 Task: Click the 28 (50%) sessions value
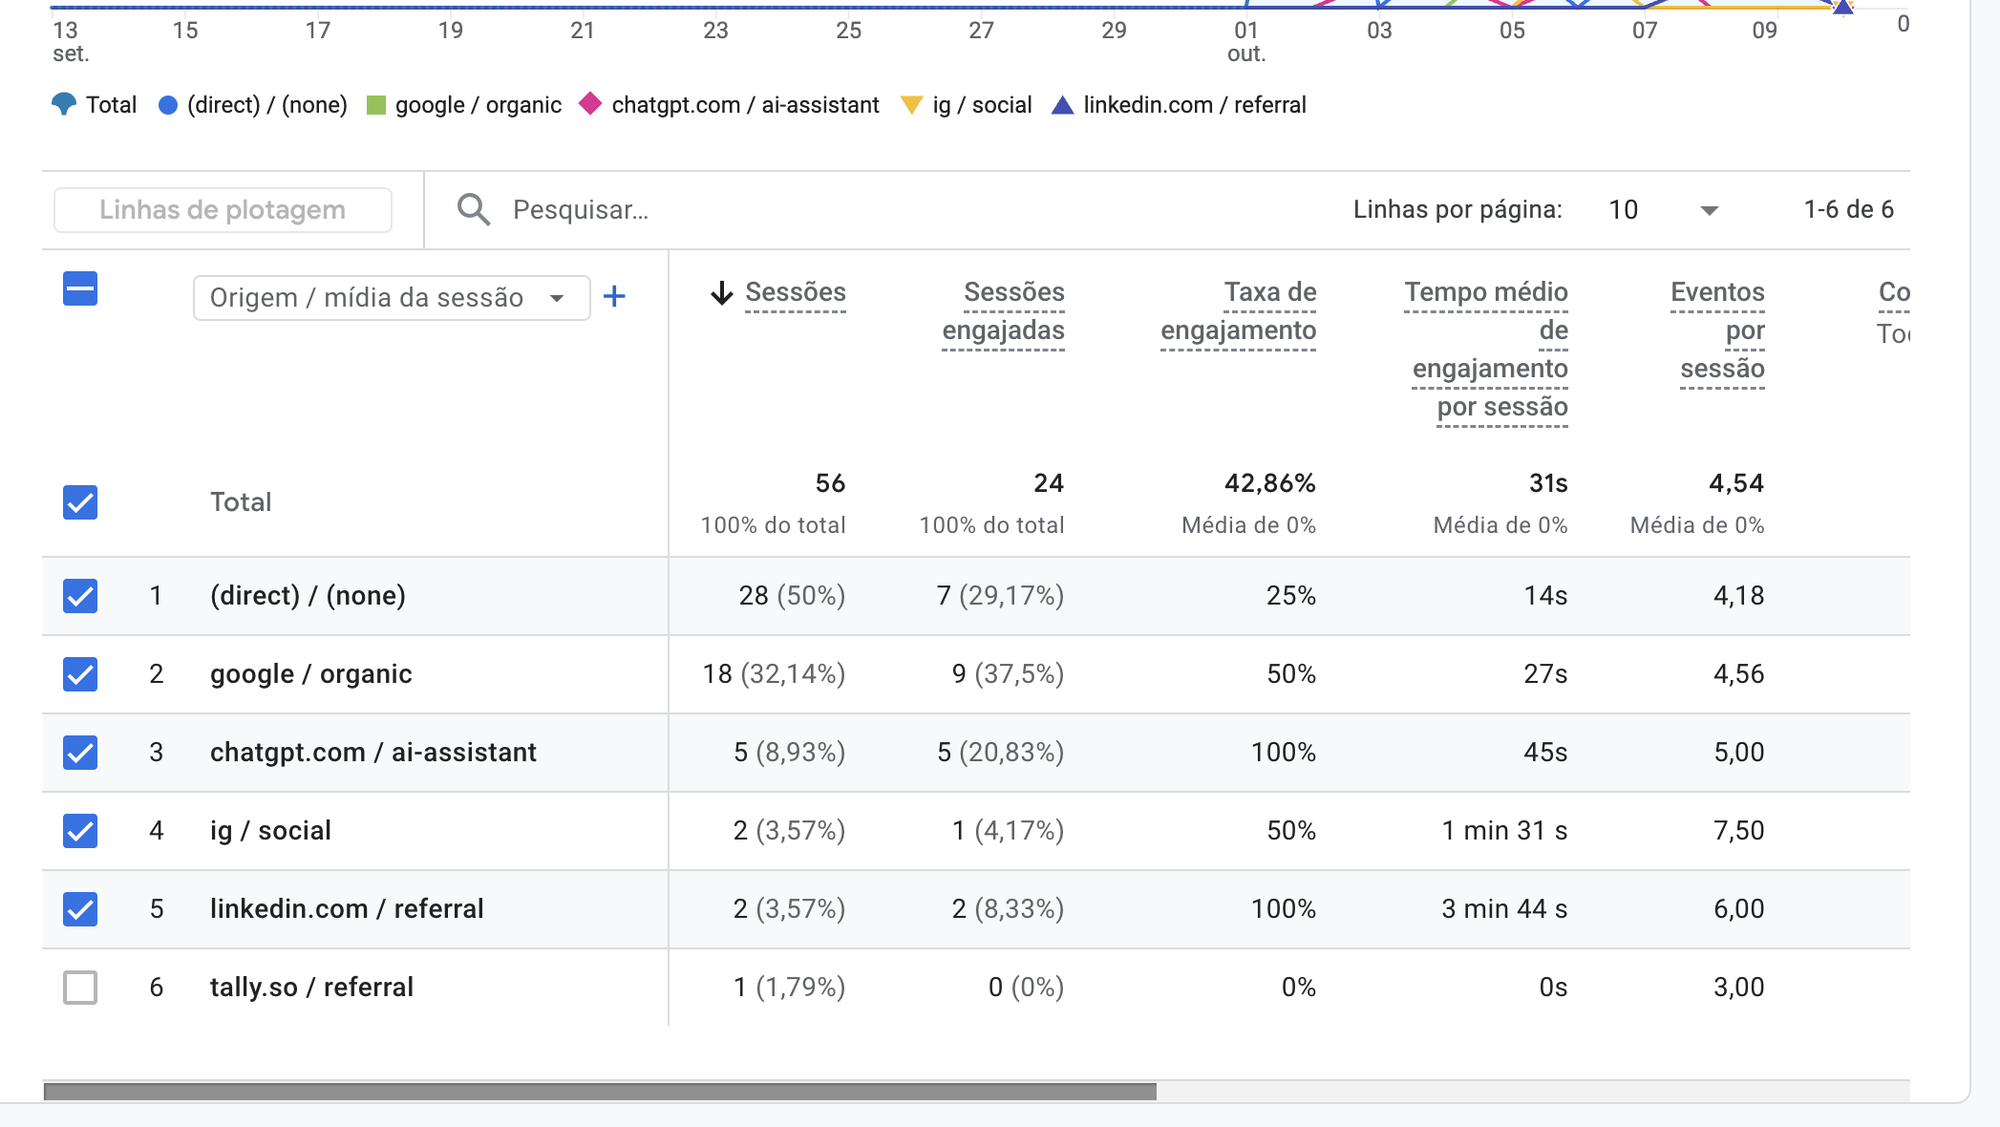coord(792,596)
